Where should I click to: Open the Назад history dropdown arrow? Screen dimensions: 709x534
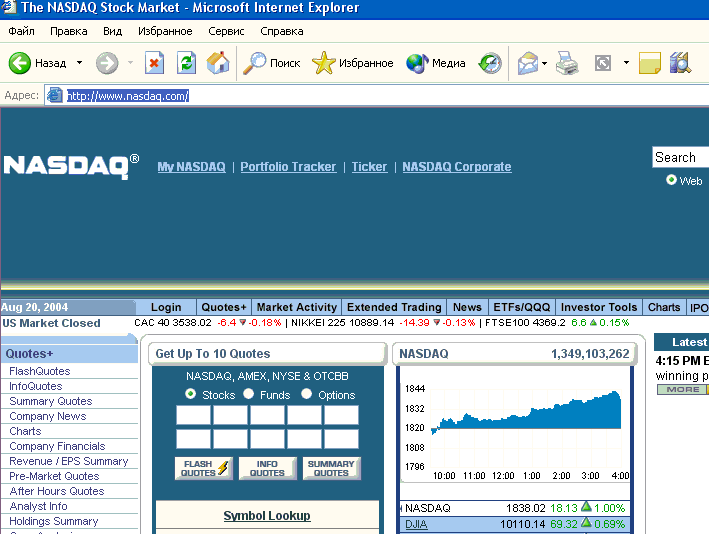80,62
